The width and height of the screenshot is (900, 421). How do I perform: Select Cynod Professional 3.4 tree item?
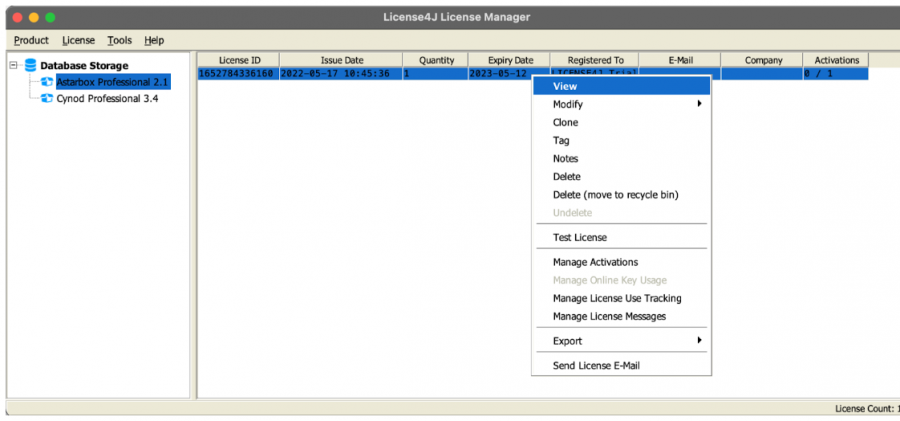click(107, 99)
